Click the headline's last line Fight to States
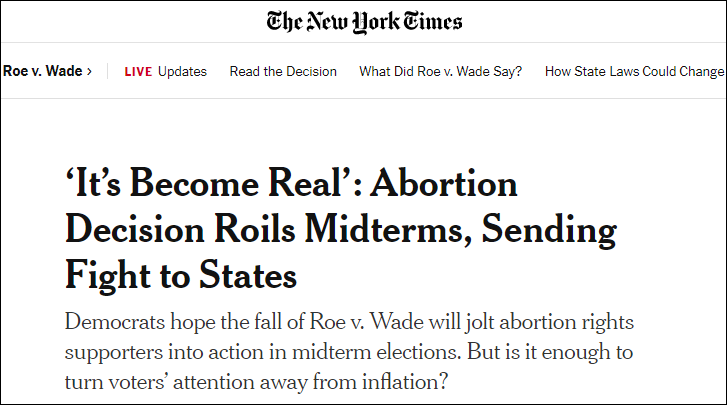This screenshot has height=405, width=727. pyautogui.click(x=181, y=276)
